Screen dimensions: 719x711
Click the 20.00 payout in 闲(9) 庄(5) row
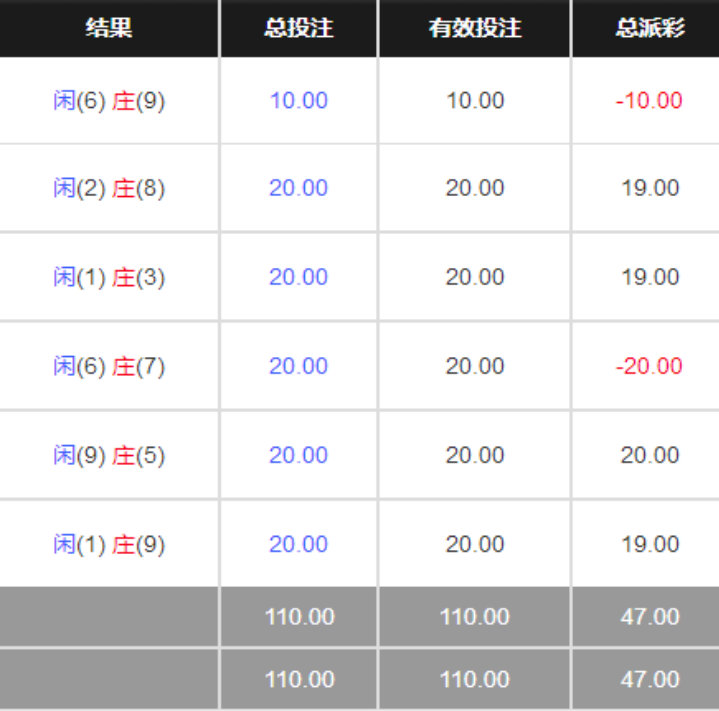[650, 455]
